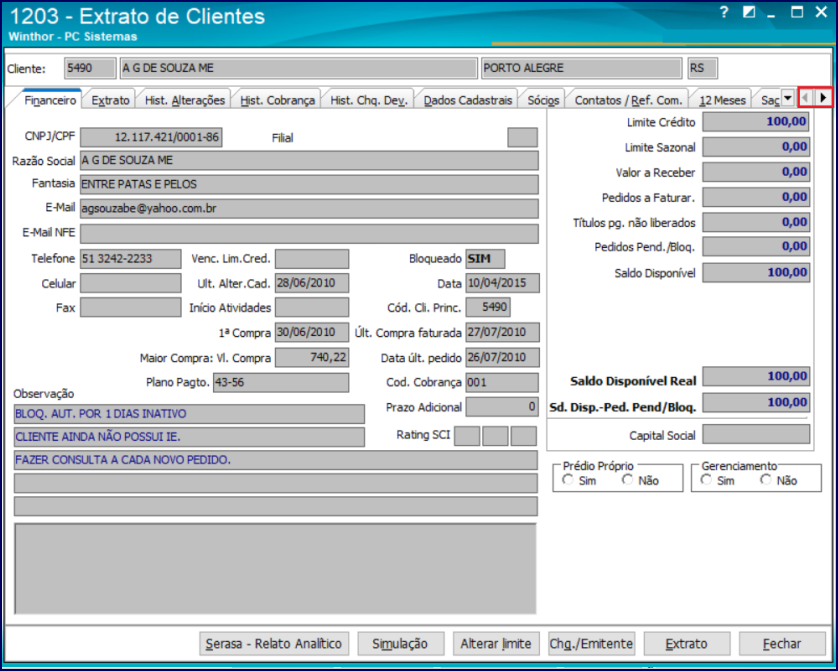This screenshot has height=671, width=838.
Task: Click the Razão Social field
Action: (309, 160)
